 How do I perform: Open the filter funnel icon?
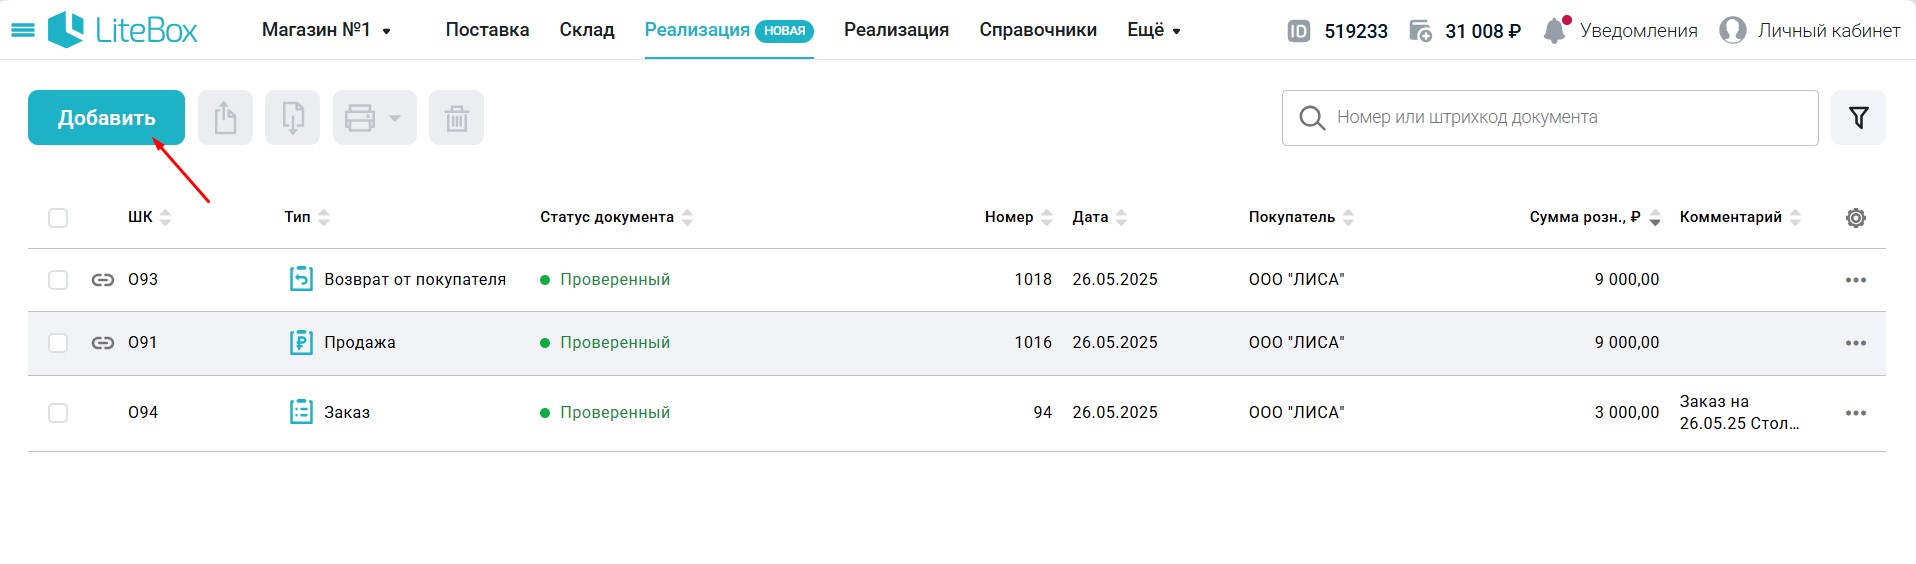[1858, 118]
